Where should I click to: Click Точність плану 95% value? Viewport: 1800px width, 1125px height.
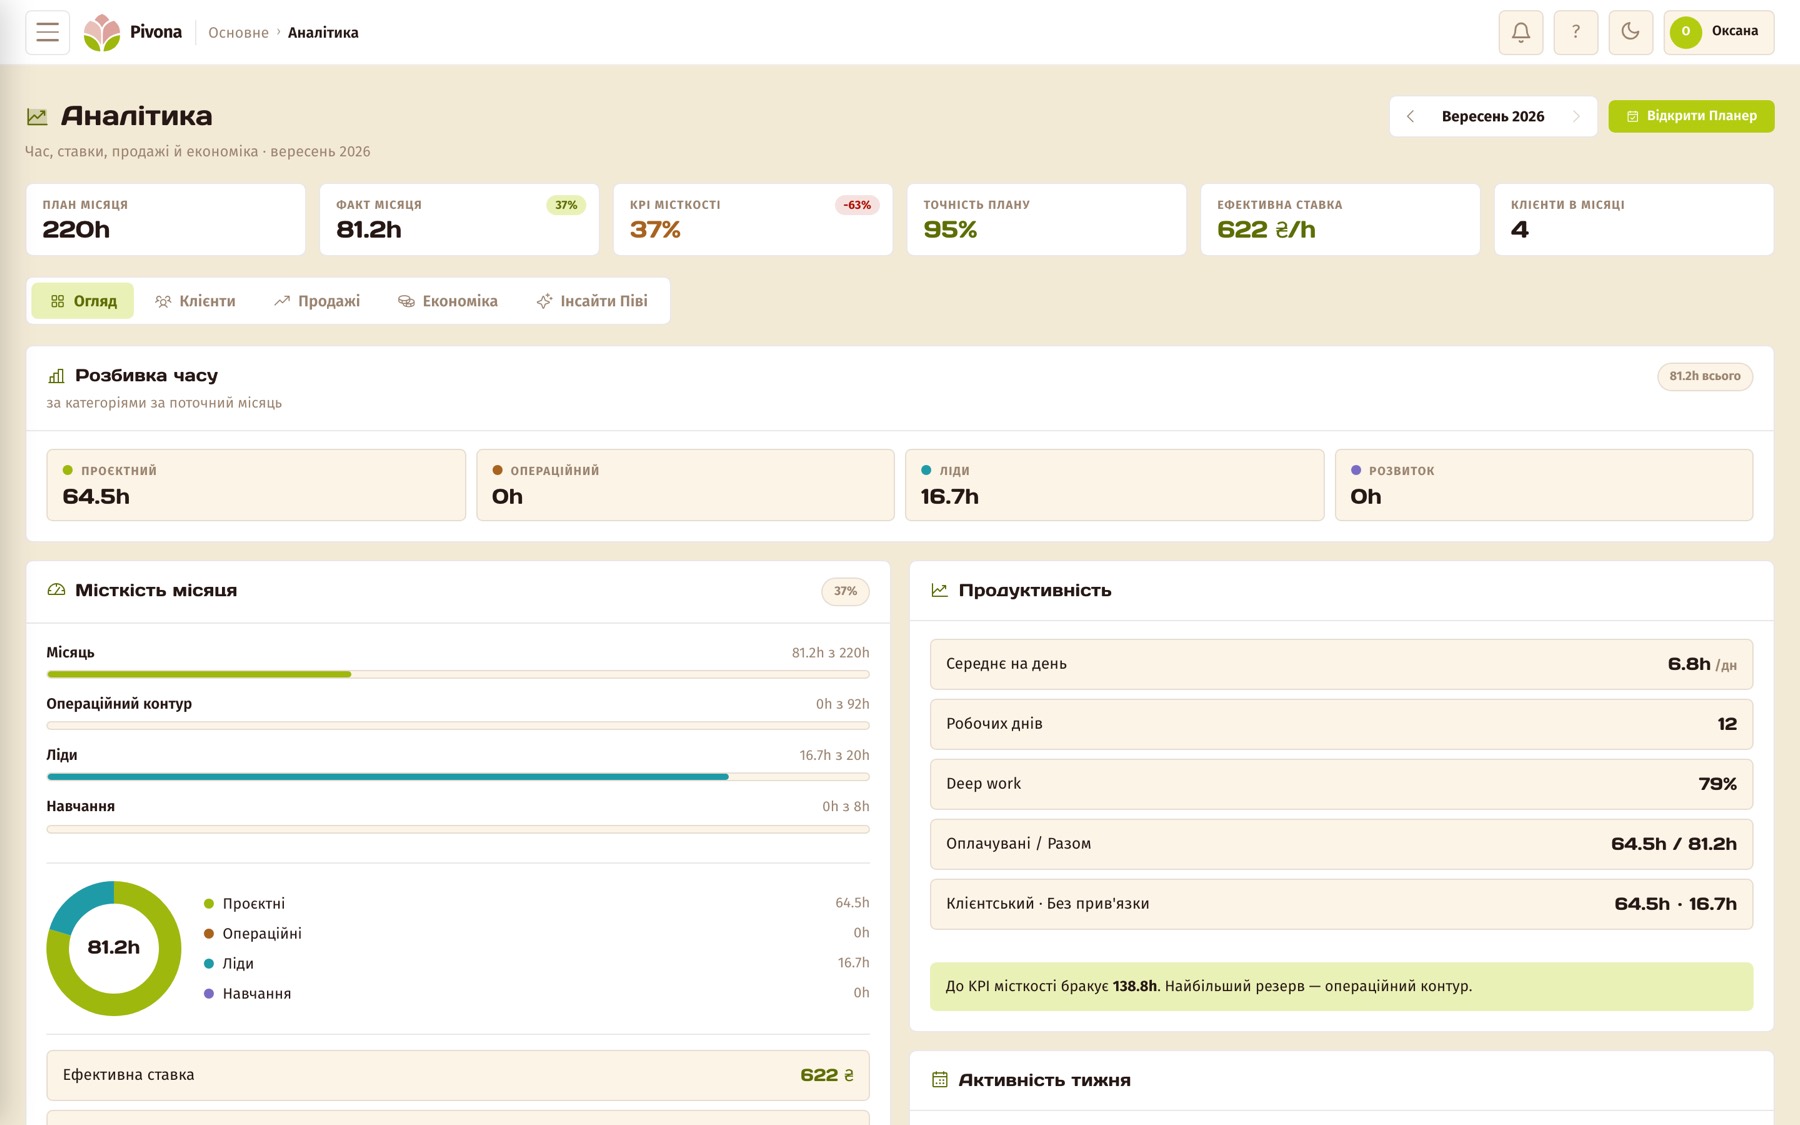coord(950,230)
